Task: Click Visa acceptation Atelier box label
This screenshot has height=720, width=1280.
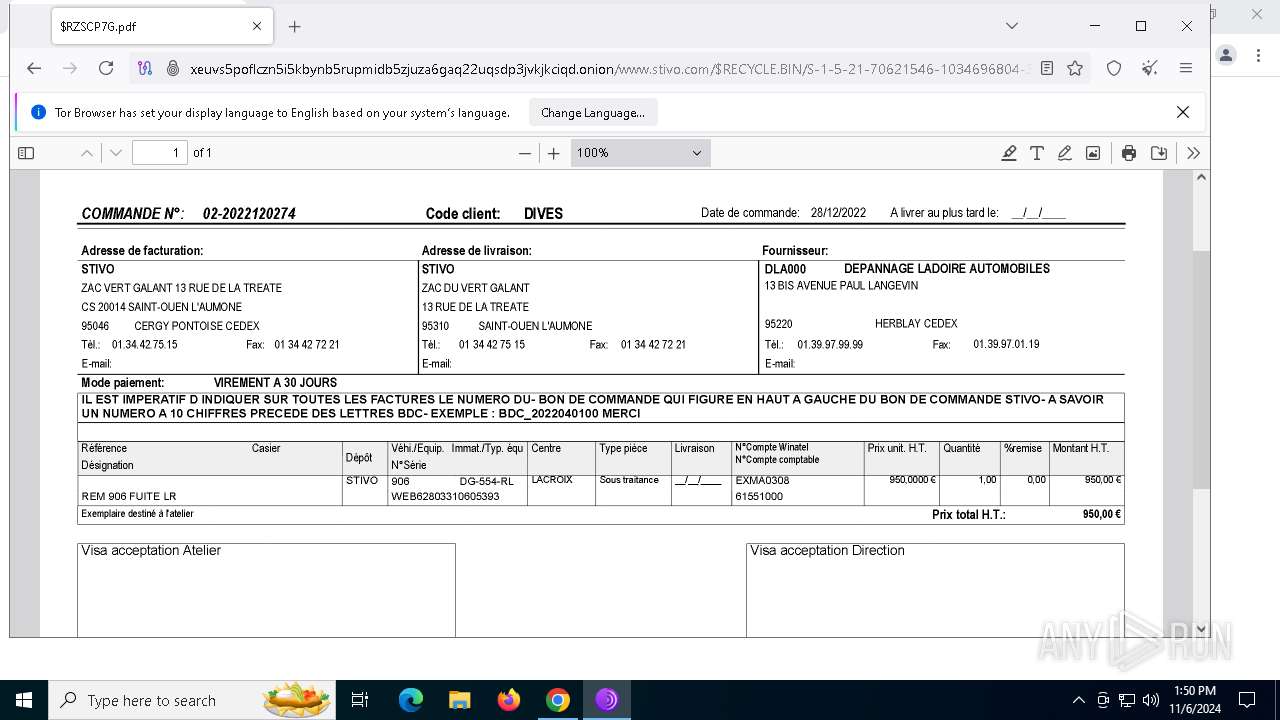Action: pos(151,551)
